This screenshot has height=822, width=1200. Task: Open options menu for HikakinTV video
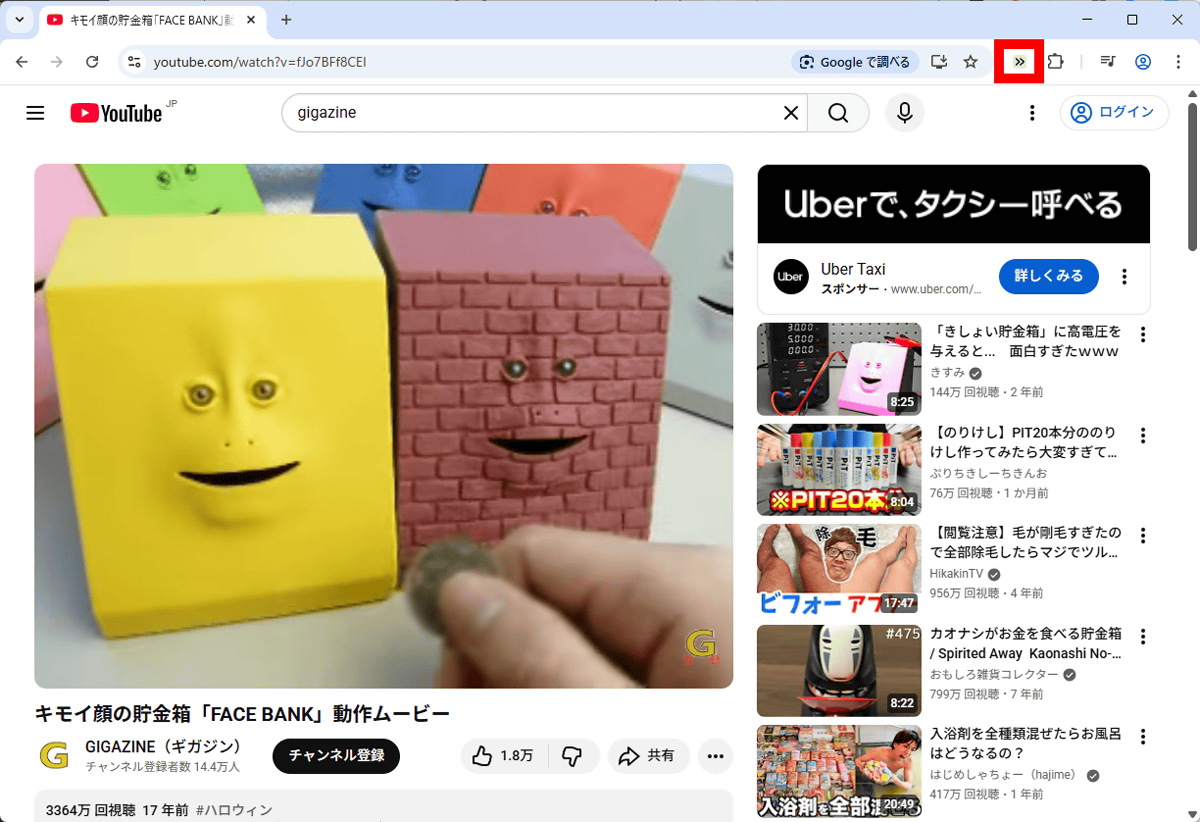click(x=1143, y=536)
